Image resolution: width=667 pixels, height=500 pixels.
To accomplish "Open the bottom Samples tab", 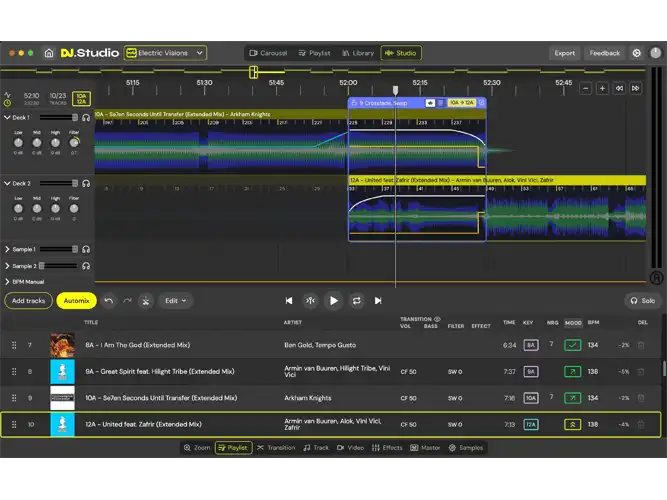I will (466, 448).
